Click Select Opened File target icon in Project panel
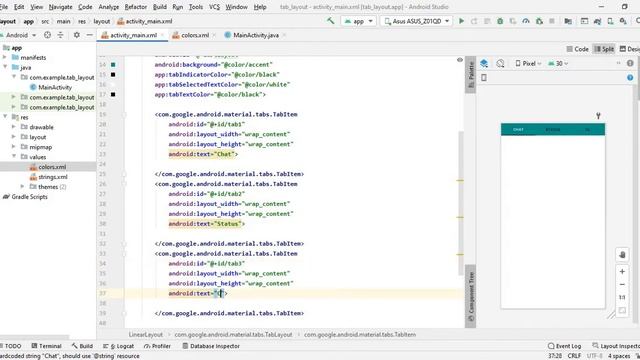Screen dimensions: 640x360 (x=47, y=35)
